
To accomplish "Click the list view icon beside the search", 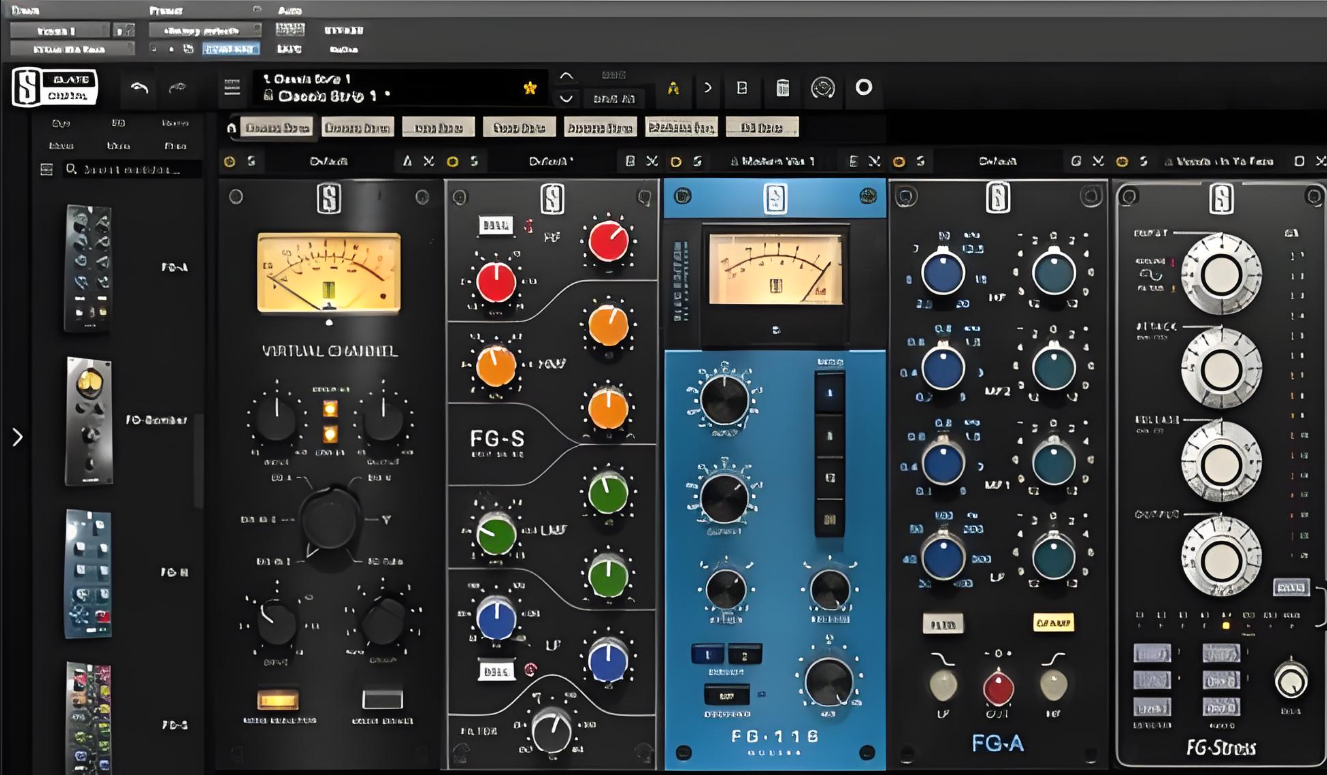I will pyautogui.click(x=46, y=170).
